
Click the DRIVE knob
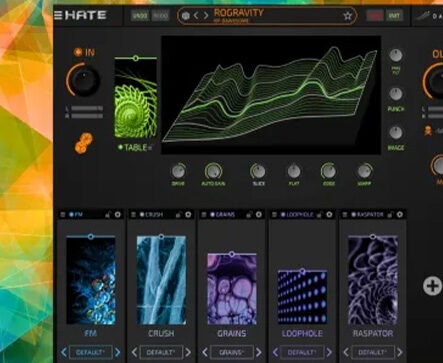178,171
